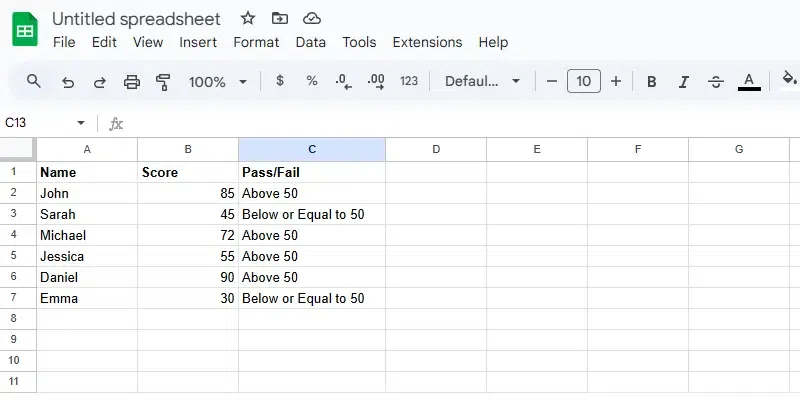Open the Insert menu
The image size is (800, 400).
[x=198, y=42]
